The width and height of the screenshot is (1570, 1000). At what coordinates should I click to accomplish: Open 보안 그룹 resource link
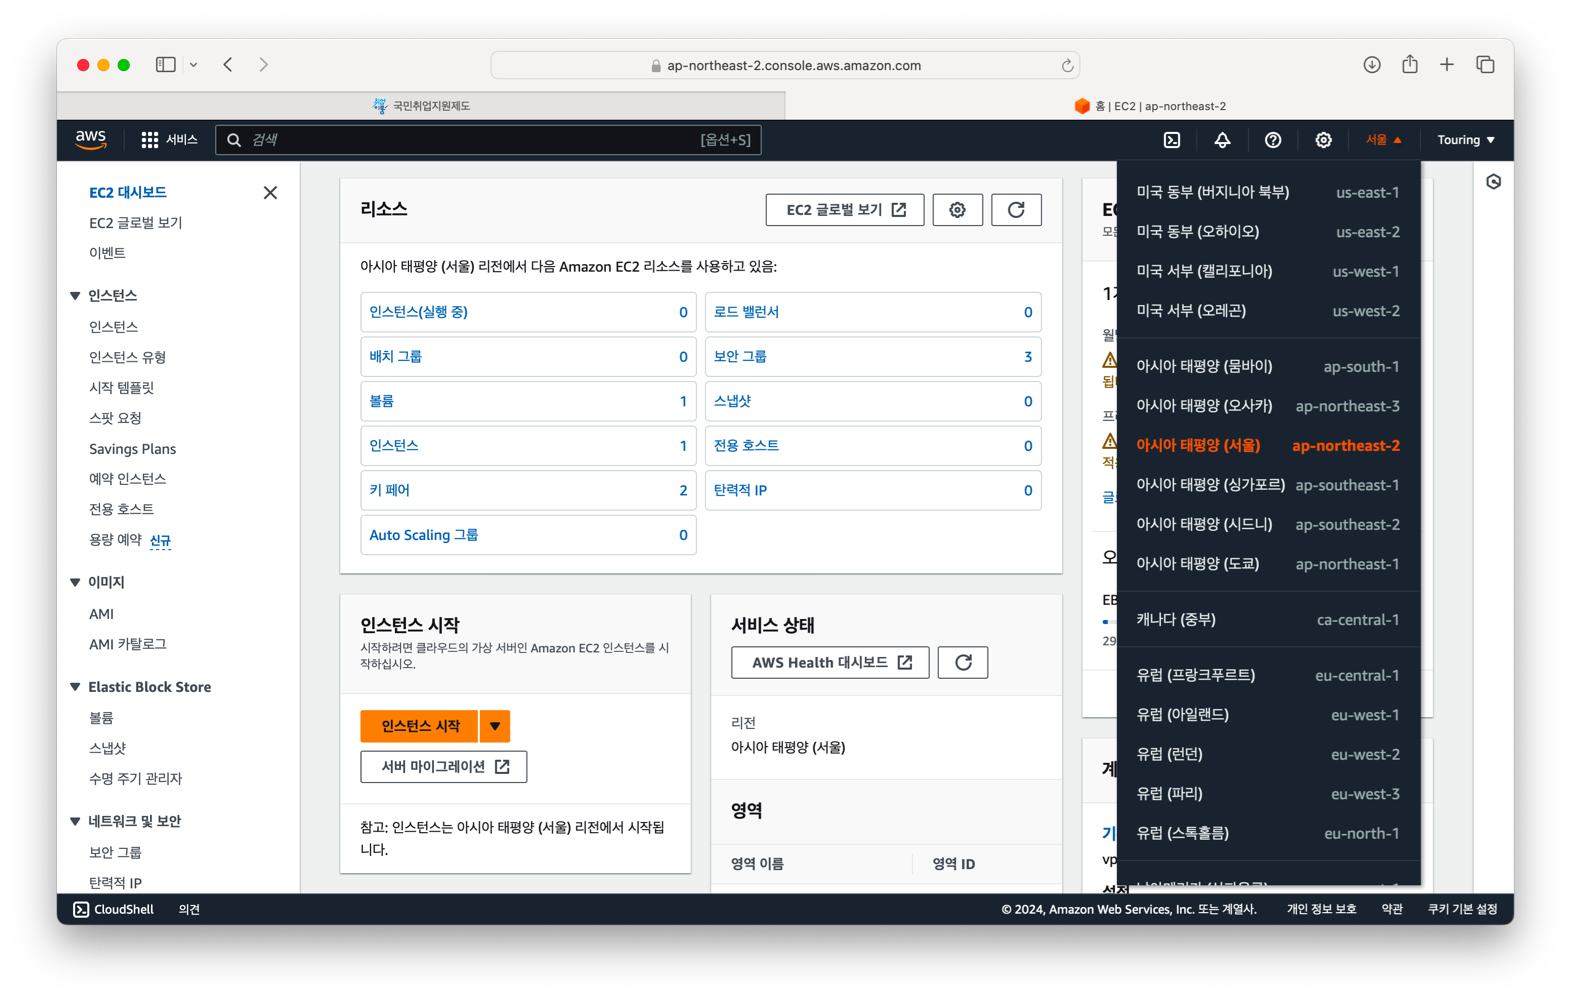pyautogui.click(x=740, y=357)
